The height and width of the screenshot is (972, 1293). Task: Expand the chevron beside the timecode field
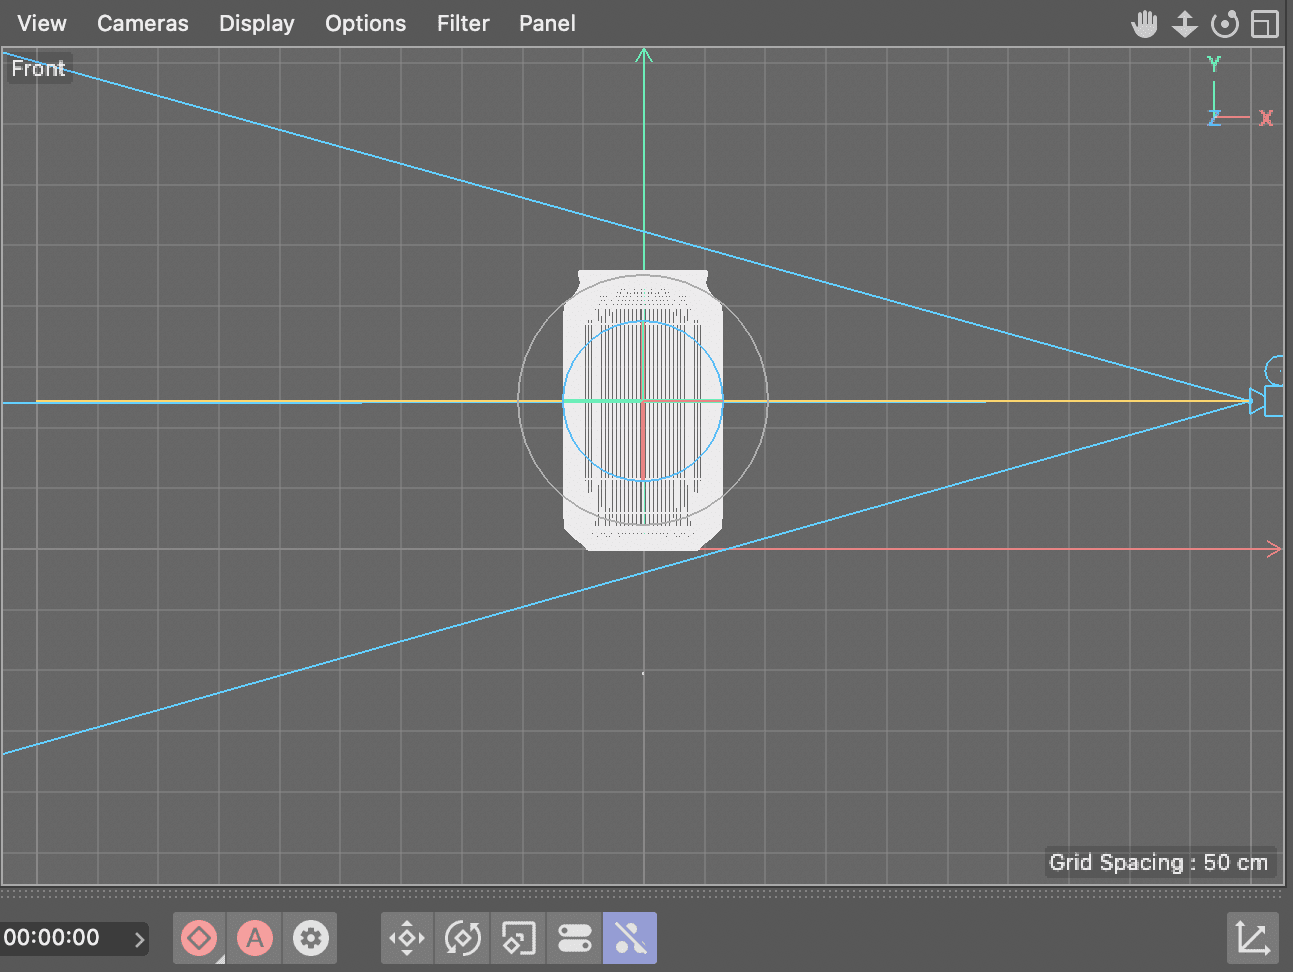pyautogui.click(x=139, y=939)
